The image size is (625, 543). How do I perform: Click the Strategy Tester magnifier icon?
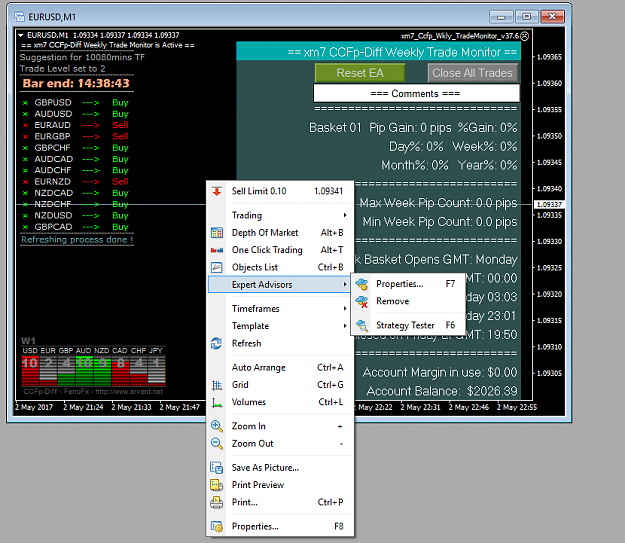point(362,325)
